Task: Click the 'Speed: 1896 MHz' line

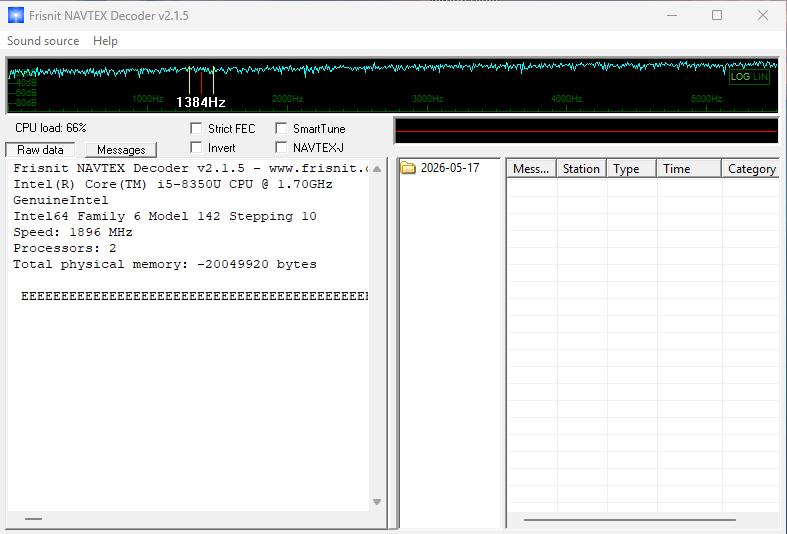Action: click(73, 232)
